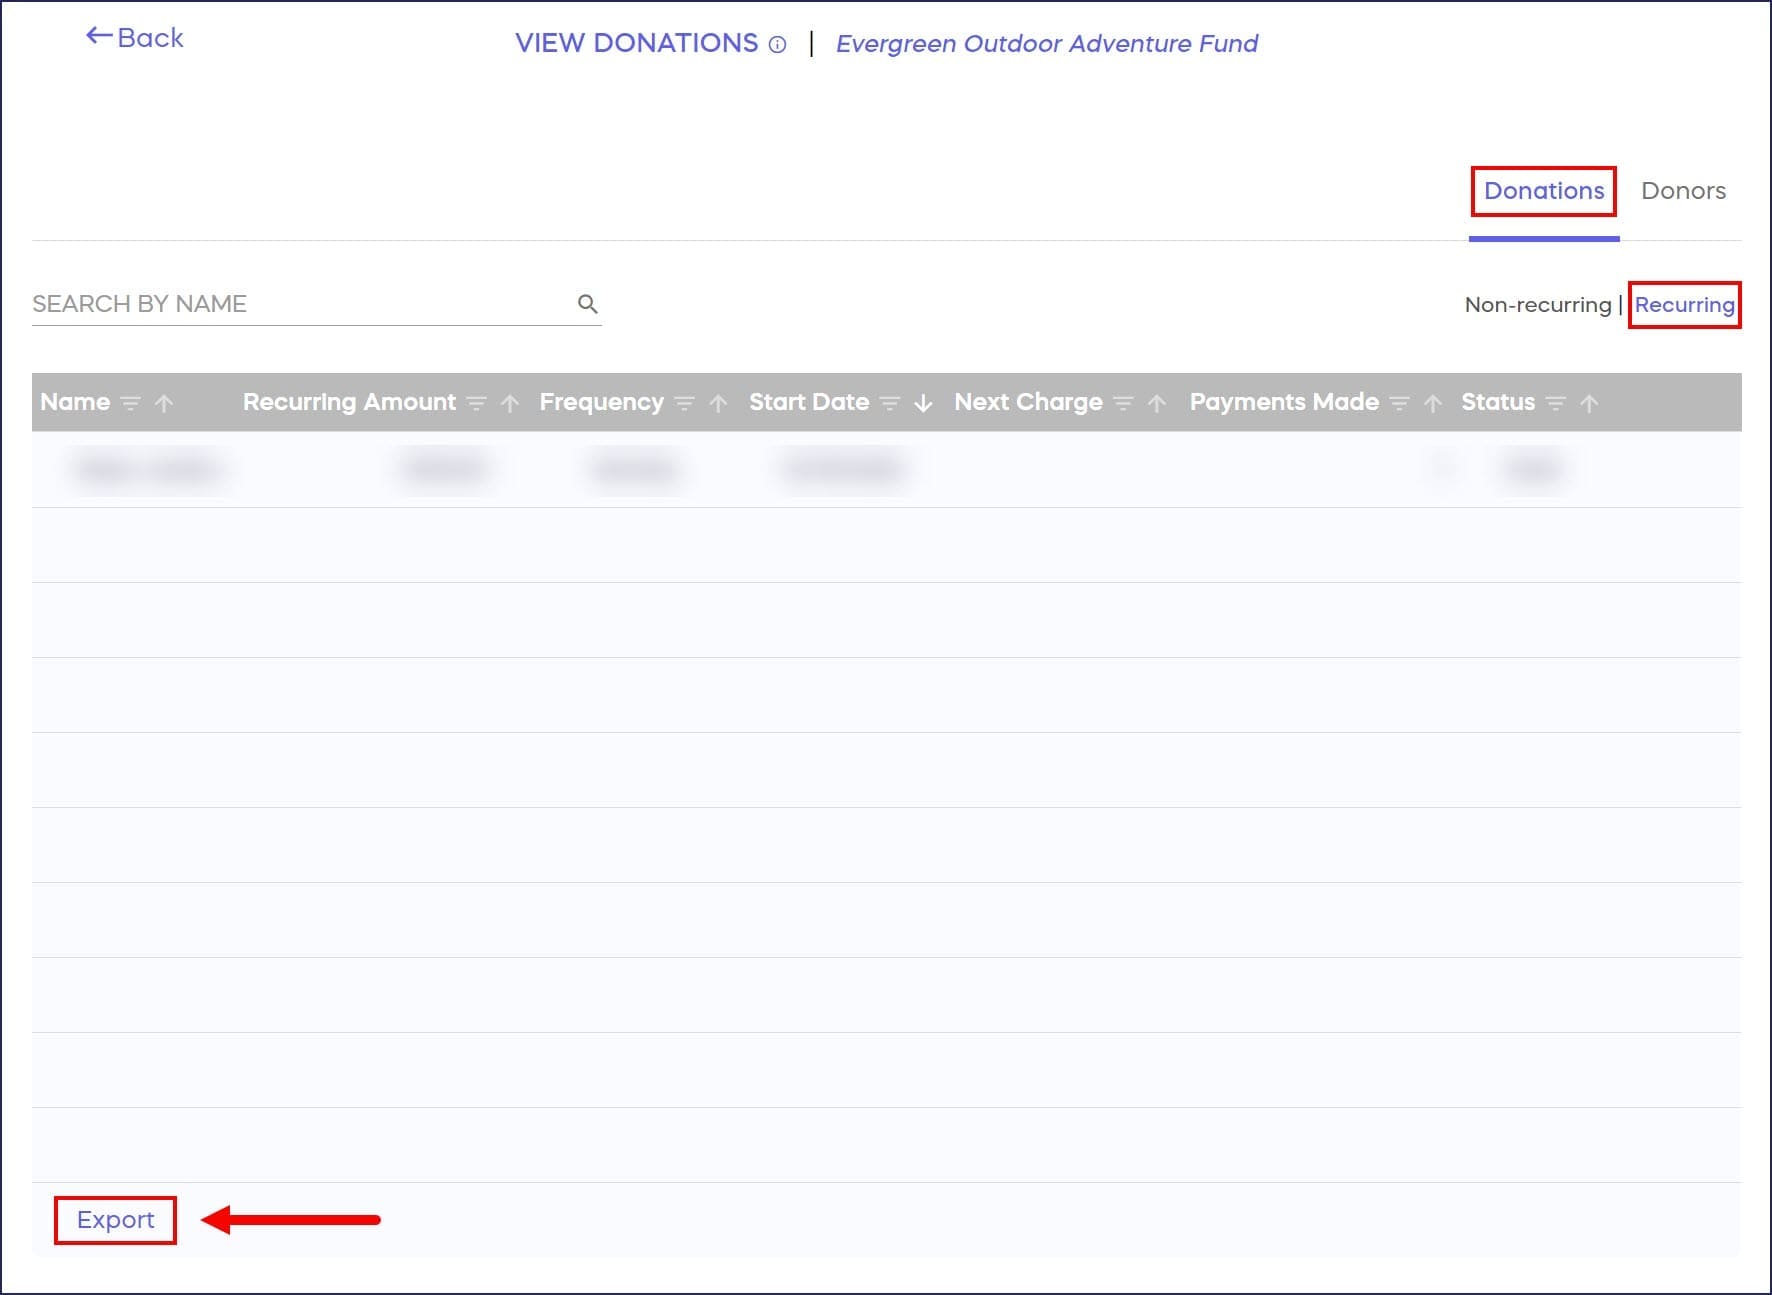Viewport: 1772px width, 1295px height.
Task: Sort Status column with its arrow
Action: click(x=1589, y=403)
